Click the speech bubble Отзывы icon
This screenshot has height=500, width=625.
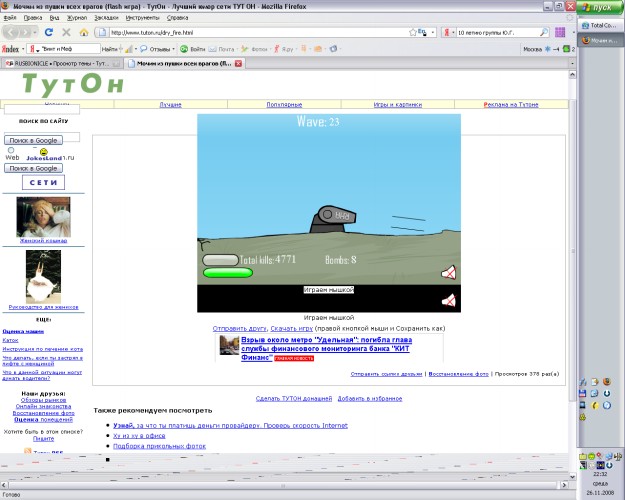(x=143, y=49)
